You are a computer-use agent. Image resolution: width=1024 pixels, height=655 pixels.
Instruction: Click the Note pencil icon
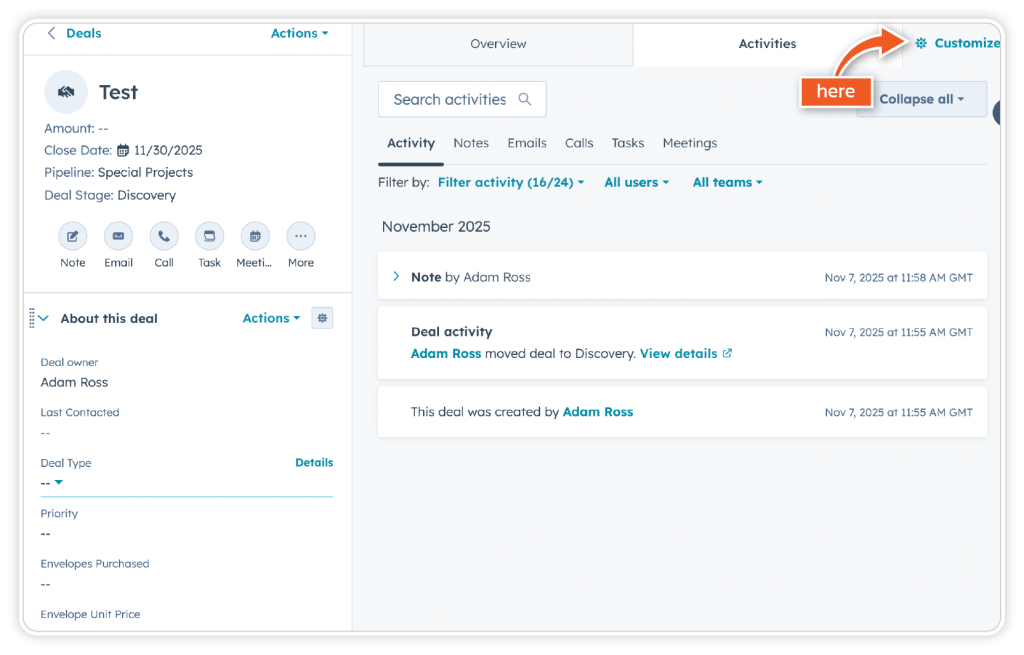[x=72, y=237]
